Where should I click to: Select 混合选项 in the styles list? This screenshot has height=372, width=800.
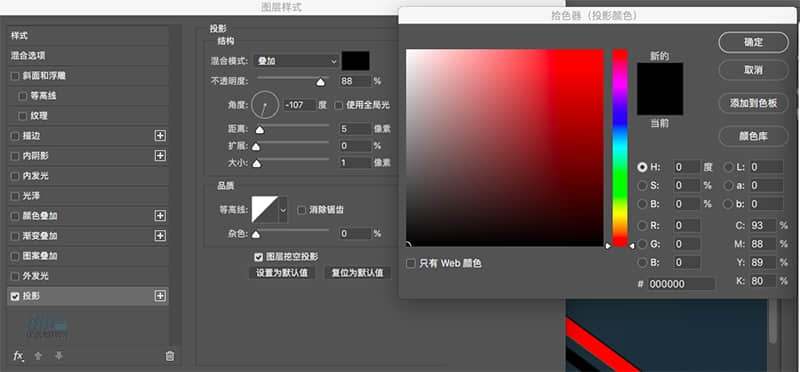(x=88, y=56)
